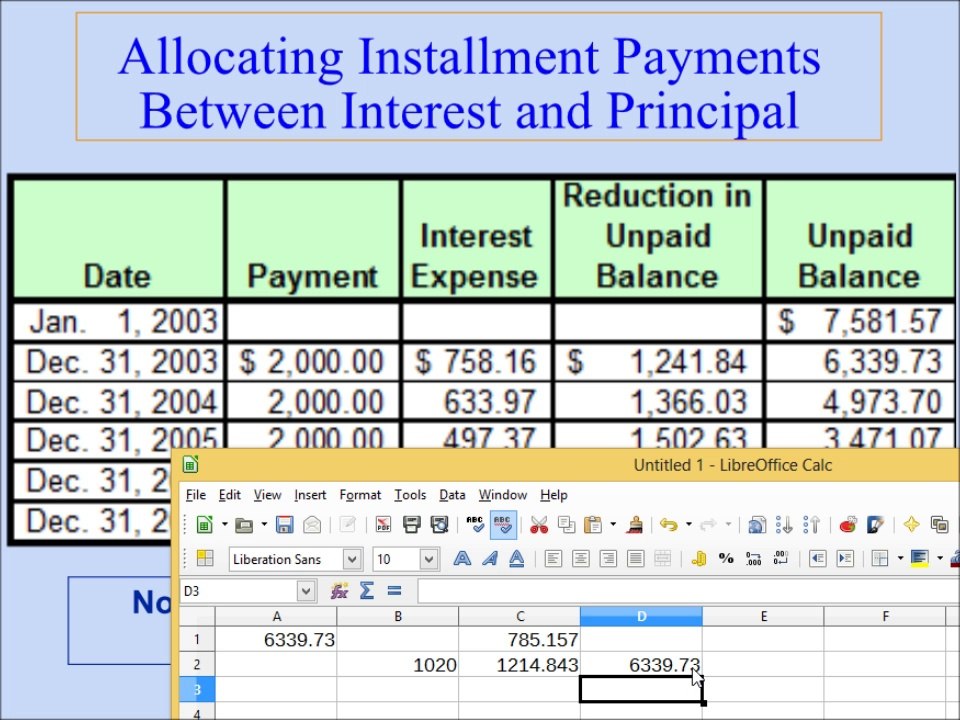
Task: Activate the Format Paintbrush icon
Action: 635,525
